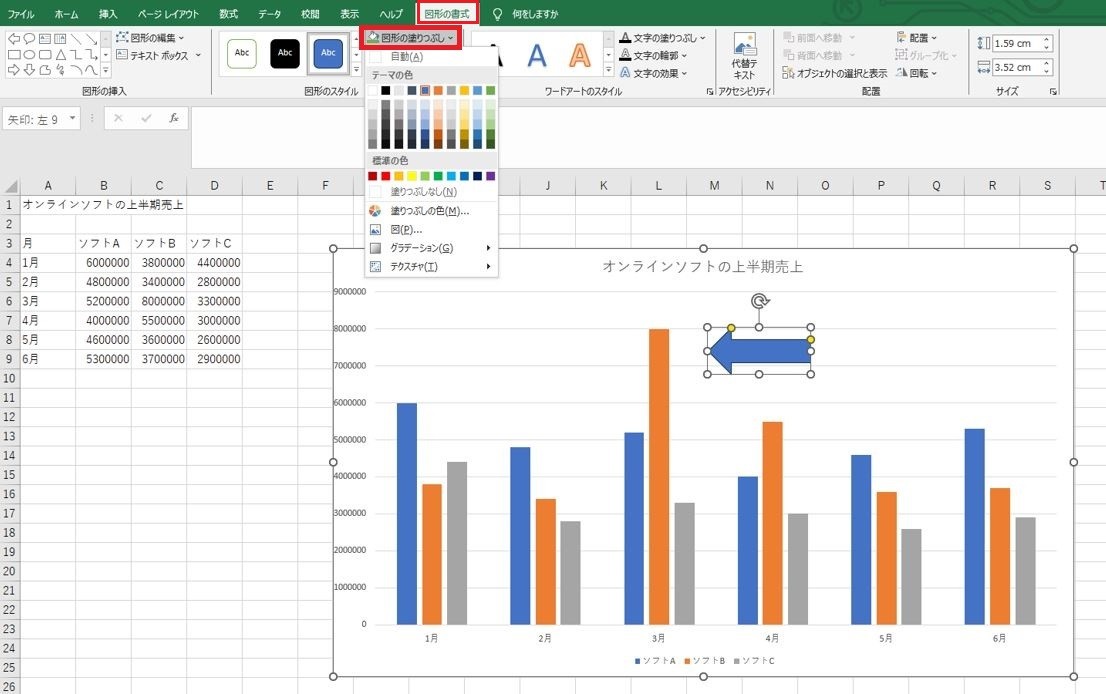Switch to the Insert (挿入) tab
Viewport: 1106px width, 694px height.
click(108, 13)
